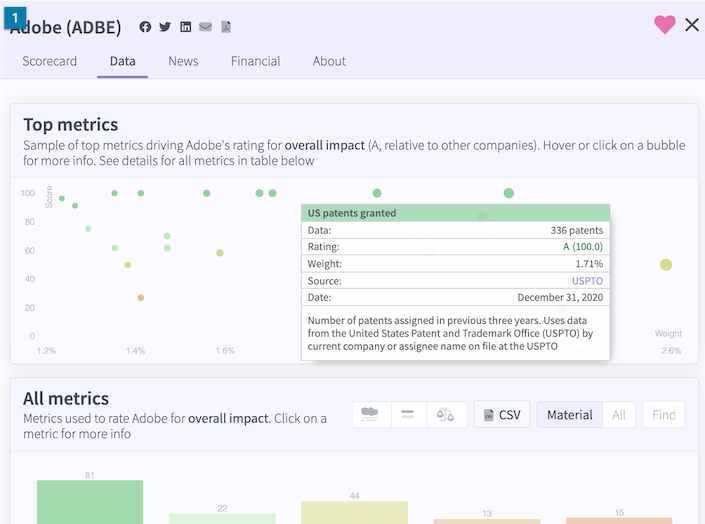Click the "A (100.0)" rating value

point(583,246)
